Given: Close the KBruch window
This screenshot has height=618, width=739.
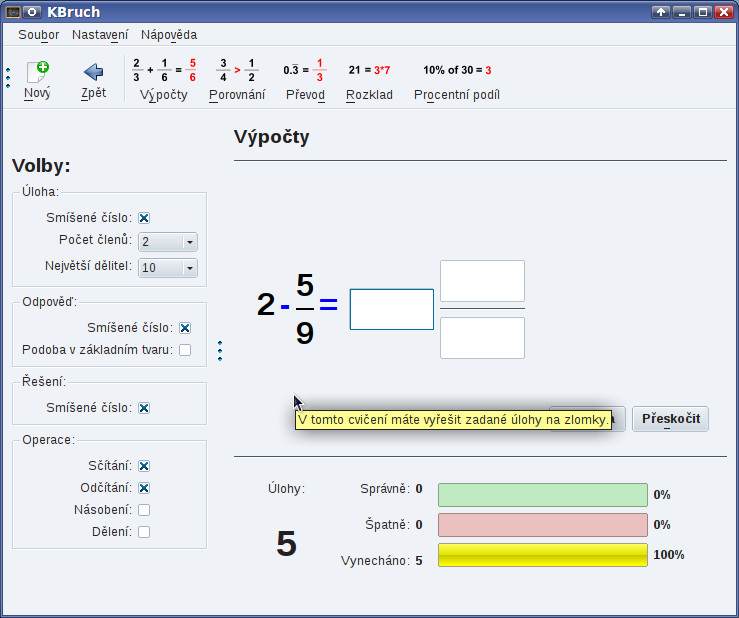Looking at the screenshot, I should click(x=724, y=12).
